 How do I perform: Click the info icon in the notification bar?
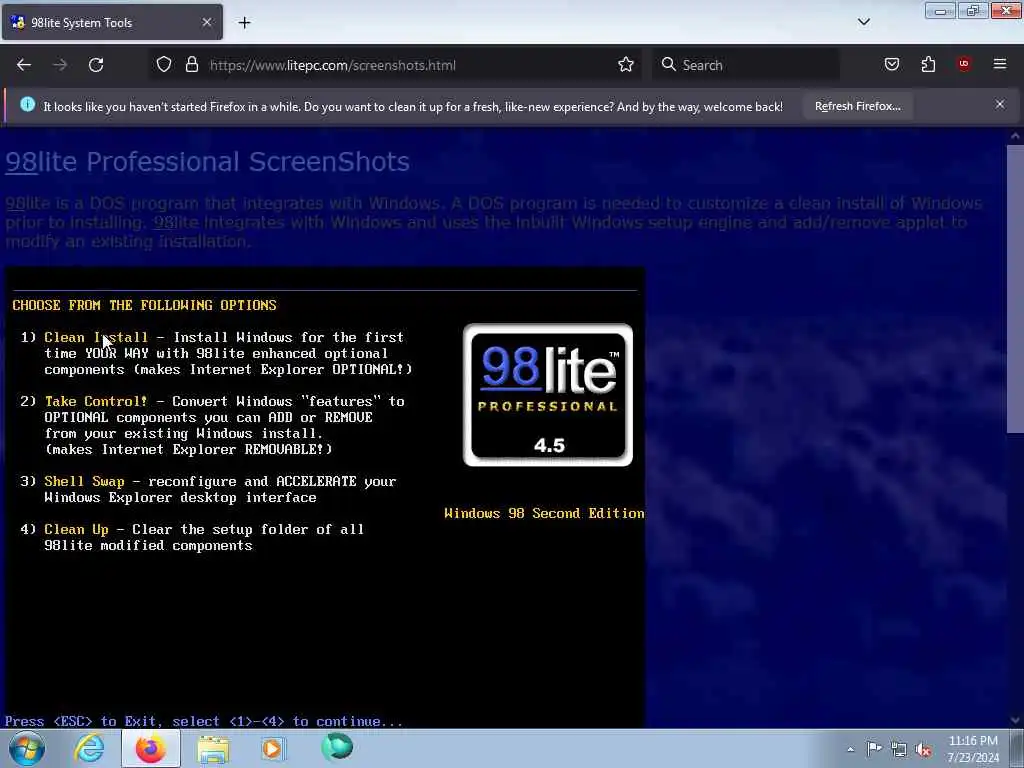click(27, 104)
